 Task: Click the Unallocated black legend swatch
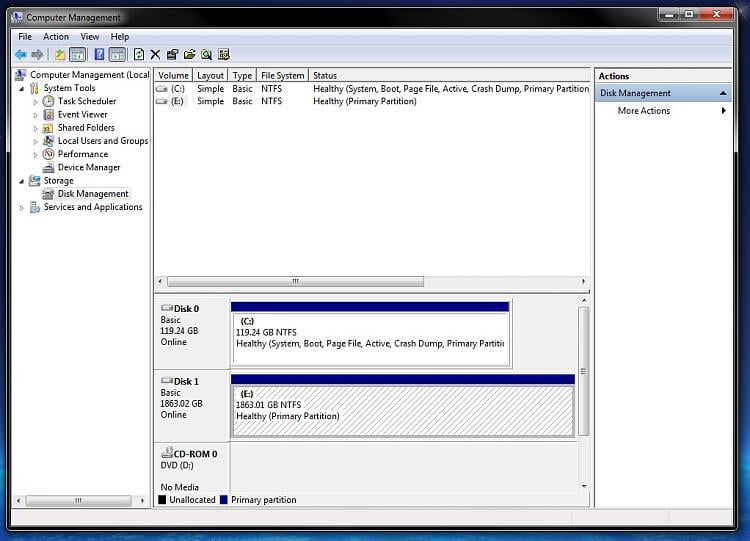pos(162,500)
